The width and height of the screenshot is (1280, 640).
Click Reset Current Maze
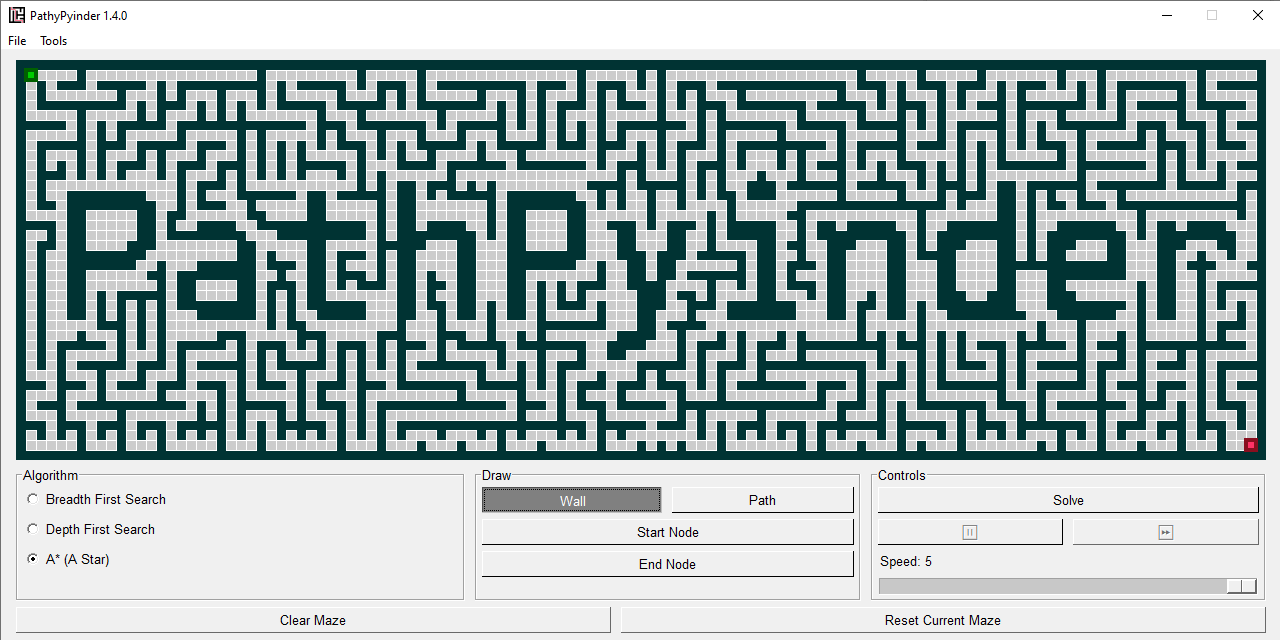tap(943, 620)
